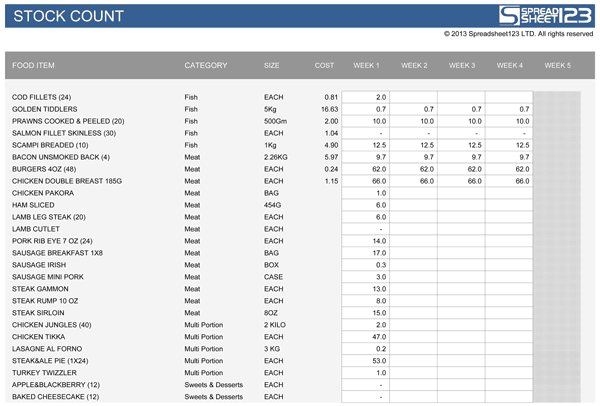Click the SAUSAGE IRISH item name

39,265
